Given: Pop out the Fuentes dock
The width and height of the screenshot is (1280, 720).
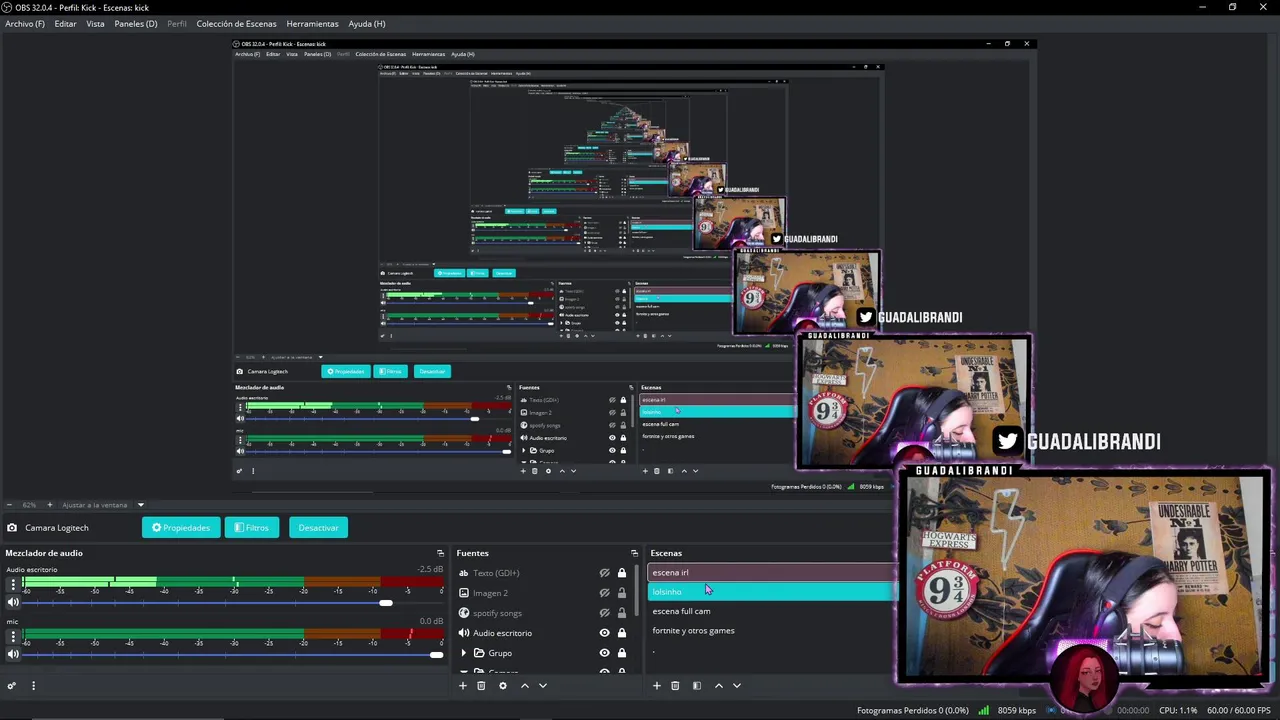Looking at the screenshot, I should click(634, 553).
